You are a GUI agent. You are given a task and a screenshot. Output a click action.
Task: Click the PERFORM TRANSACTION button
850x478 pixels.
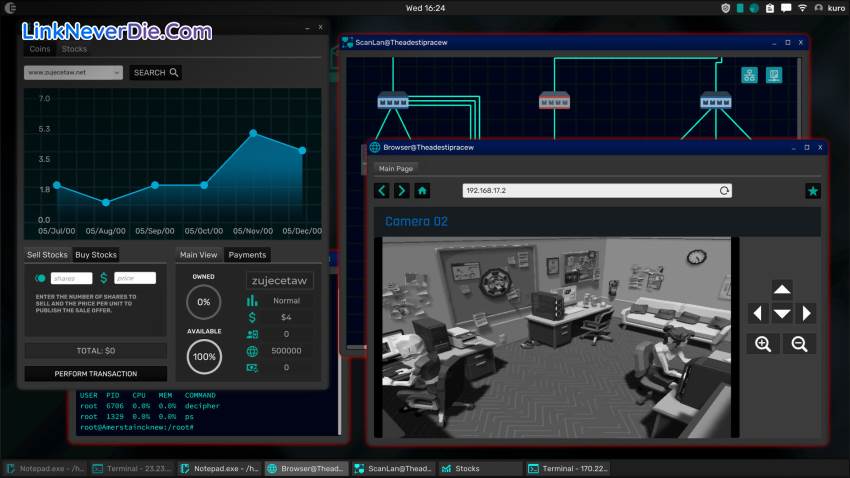click(96, 374)
